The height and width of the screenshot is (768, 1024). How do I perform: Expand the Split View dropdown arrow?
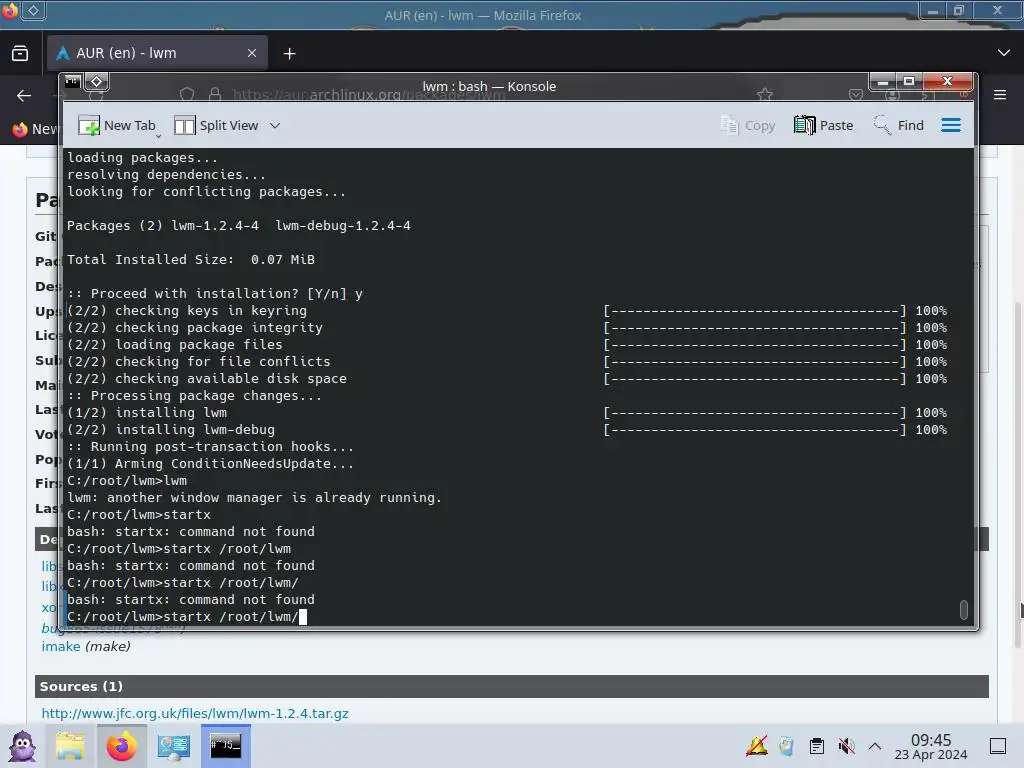[x=275, y=125]
